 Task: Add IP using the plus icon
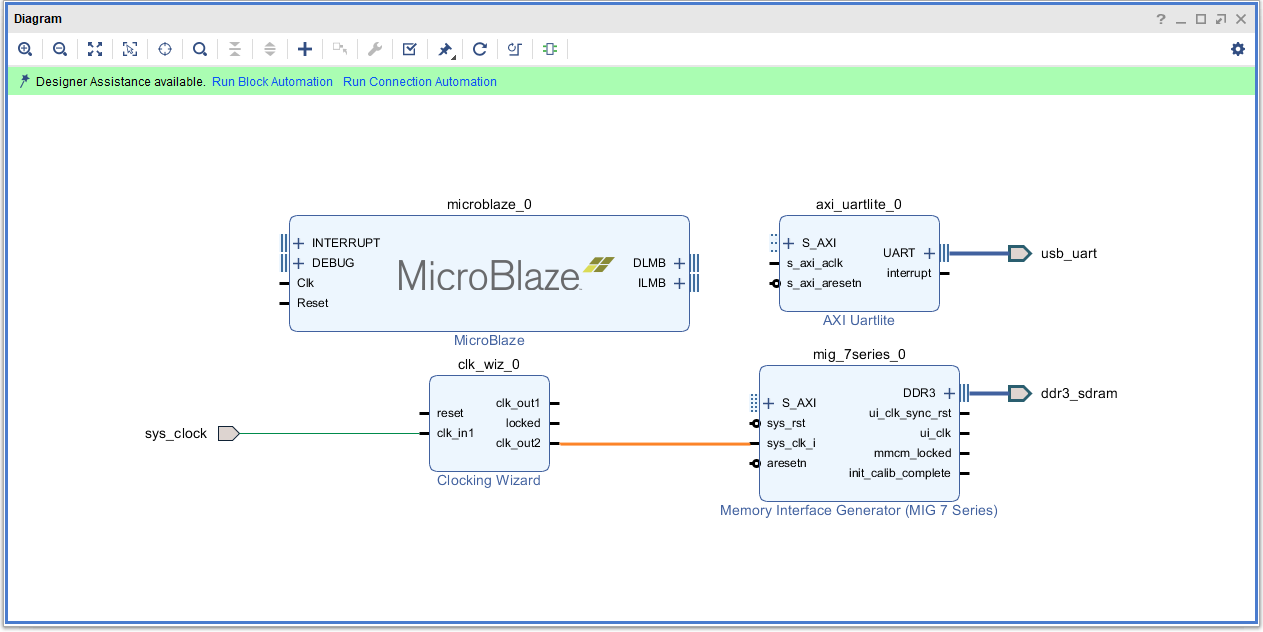tap(305, 49)
